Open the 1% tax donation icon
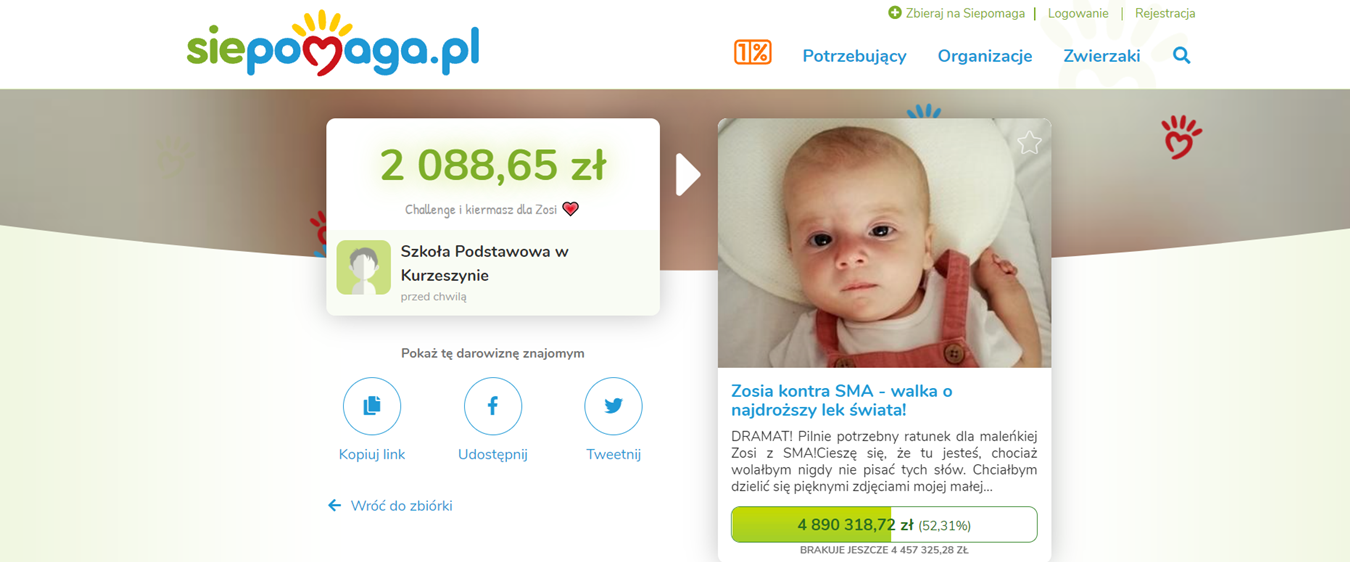Screen dimensions: 1350x562 click(752, 53)
